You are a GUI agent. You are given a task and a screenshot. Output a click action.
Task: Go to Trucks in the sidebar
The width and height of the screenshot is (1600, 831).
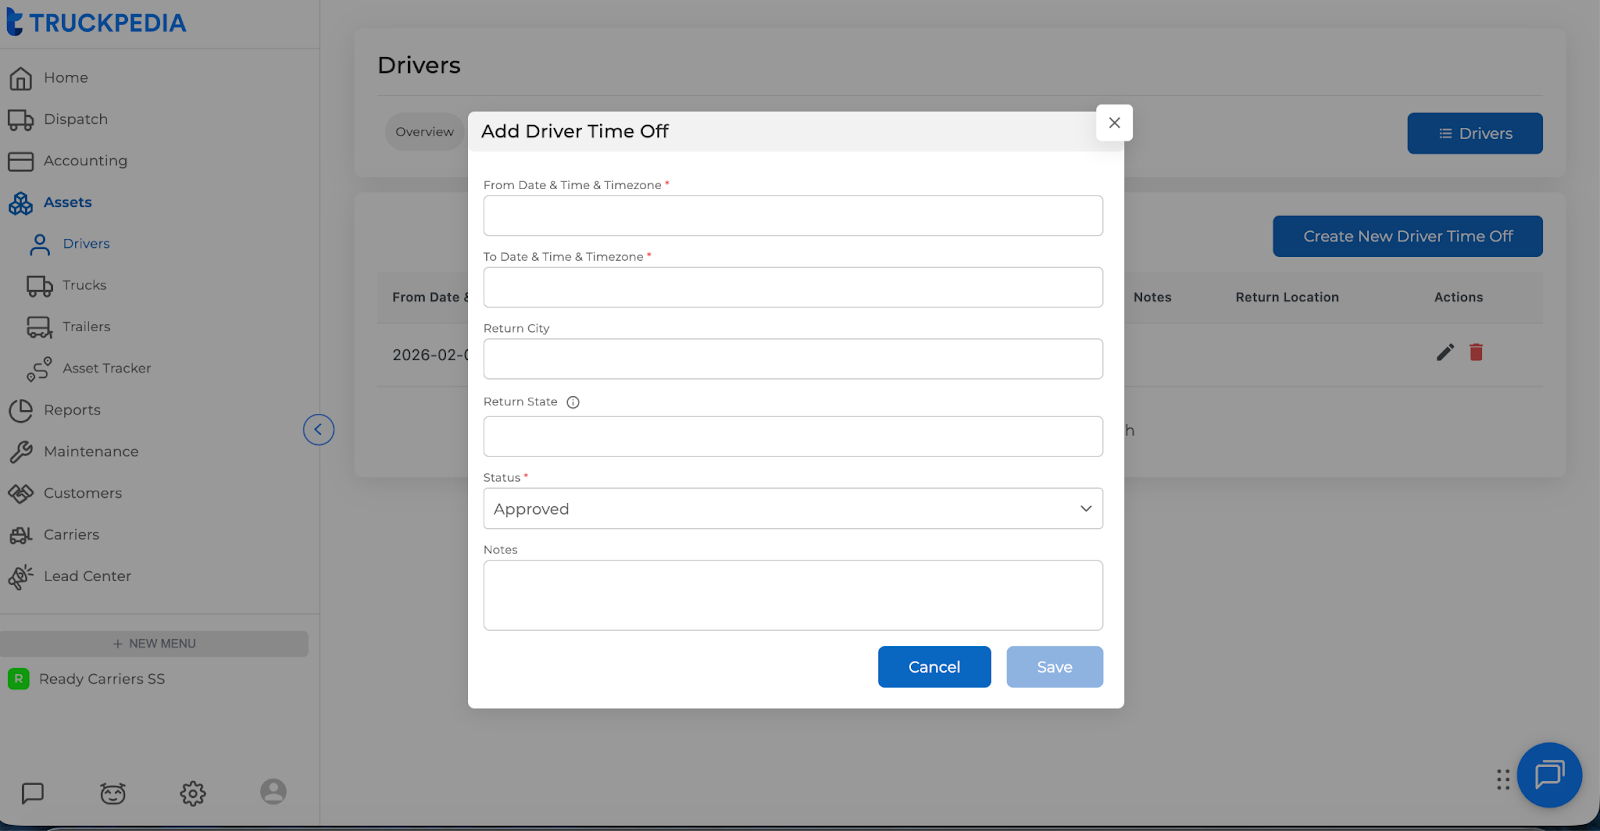[84, 285]
